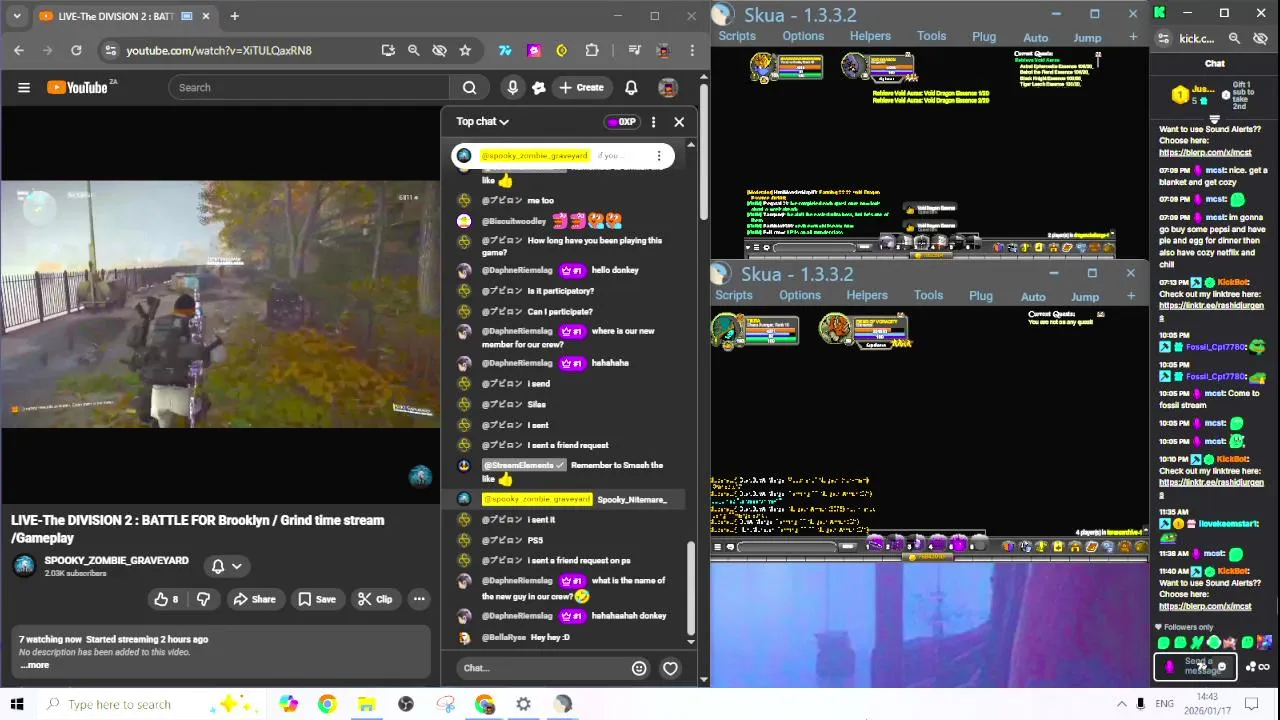Screen dimensions: 1280x720
Task: Focus the YouTube Search input field
Action: tap(310, 88)
